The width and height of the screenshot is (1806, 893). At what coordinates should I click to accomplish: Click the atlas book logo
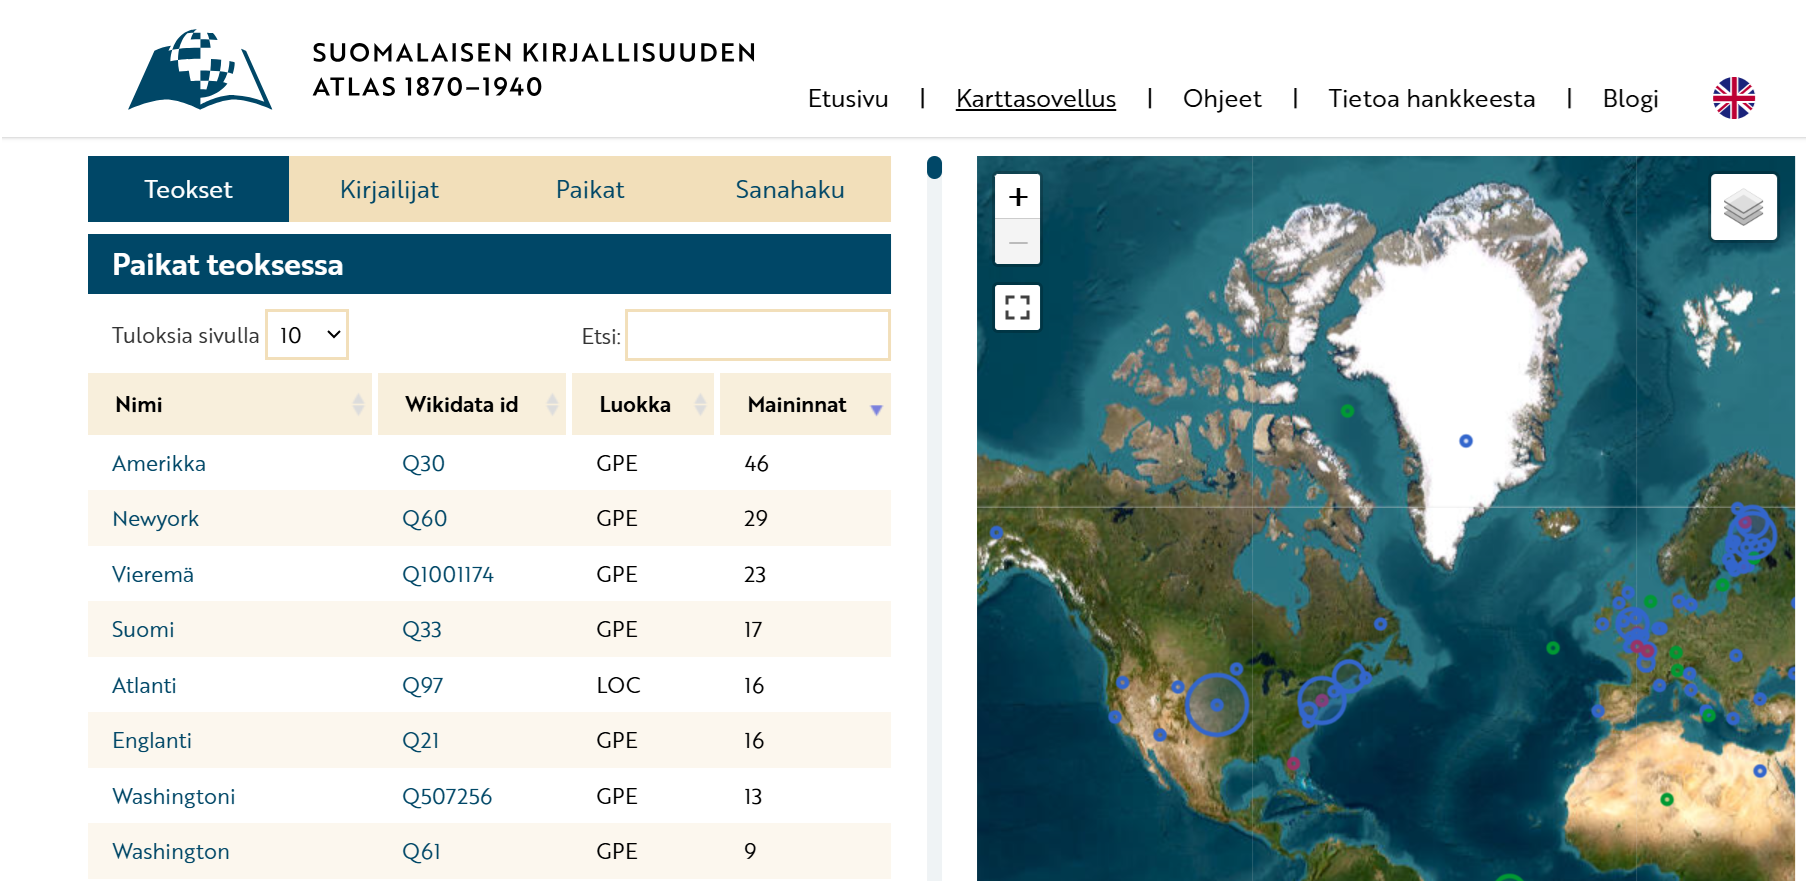pos(200,70)
